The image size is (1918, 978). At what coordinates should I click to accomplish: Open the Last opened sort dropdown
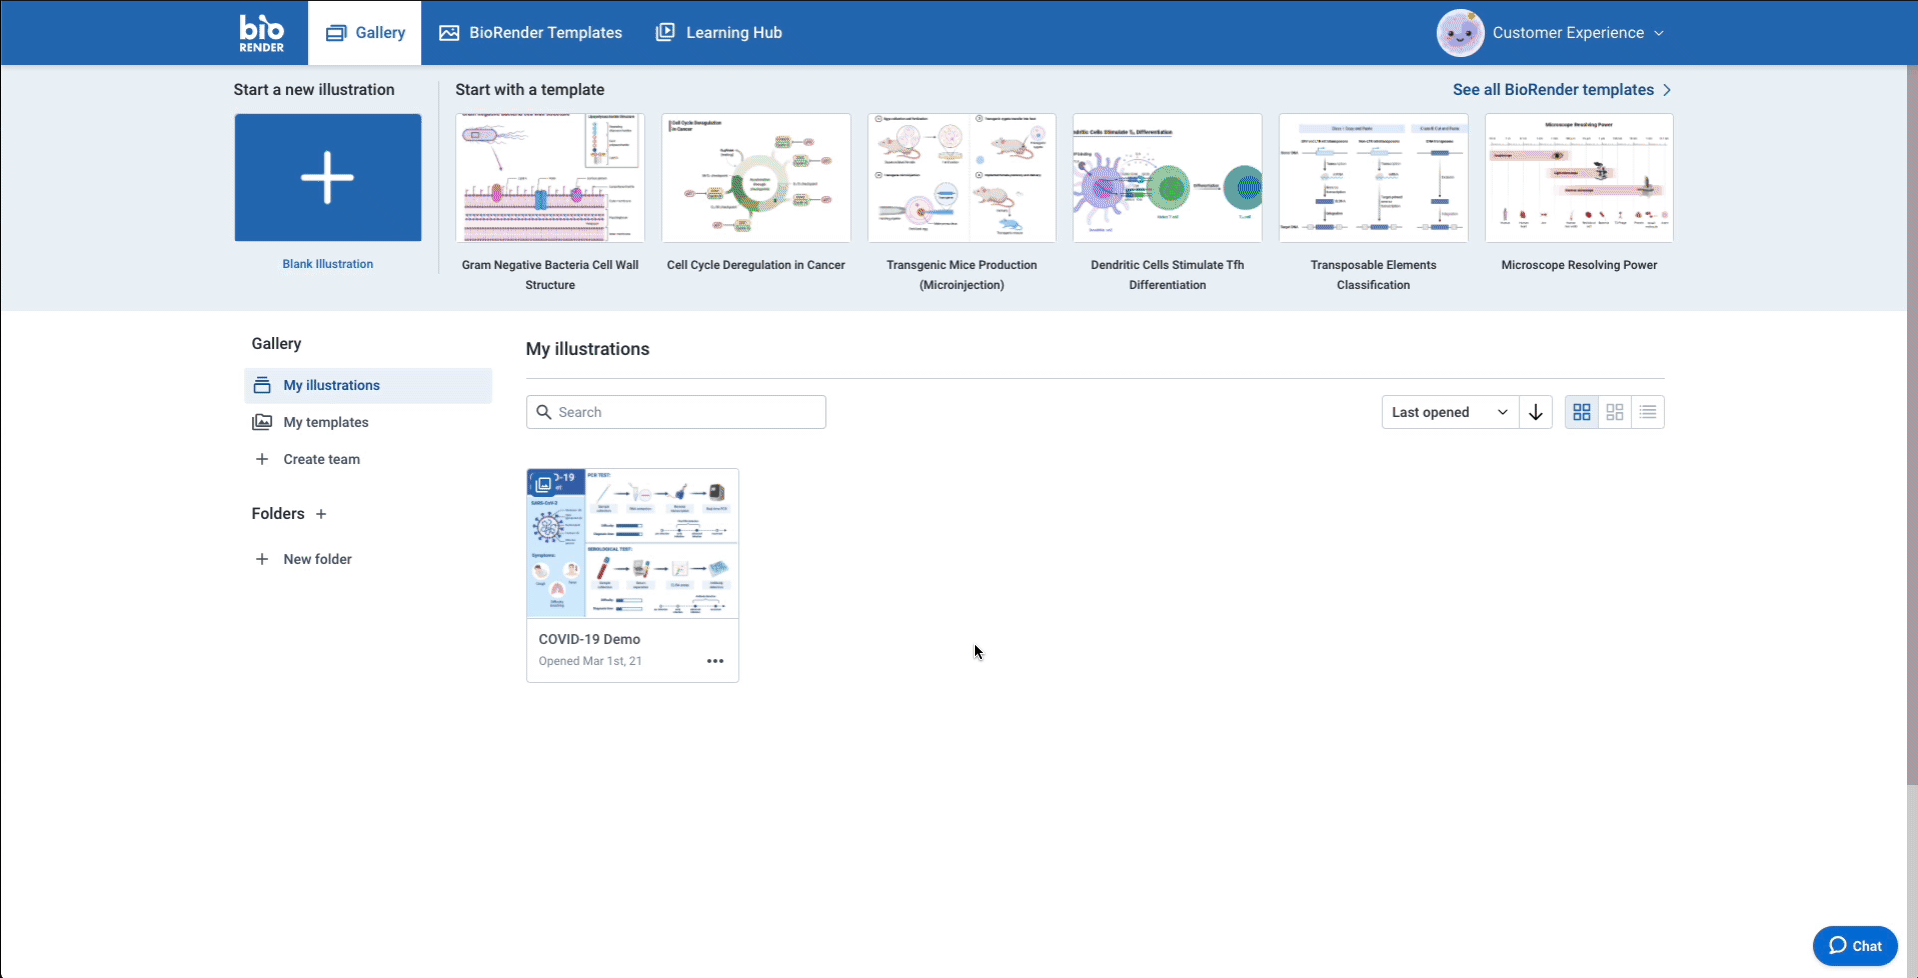[1449, 412]
